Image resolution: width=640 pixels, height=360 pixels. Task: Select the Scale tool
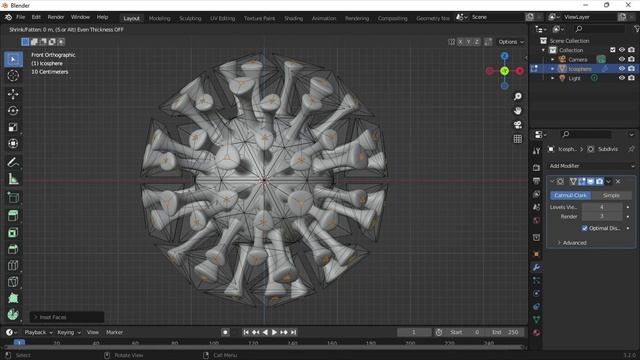13,127
